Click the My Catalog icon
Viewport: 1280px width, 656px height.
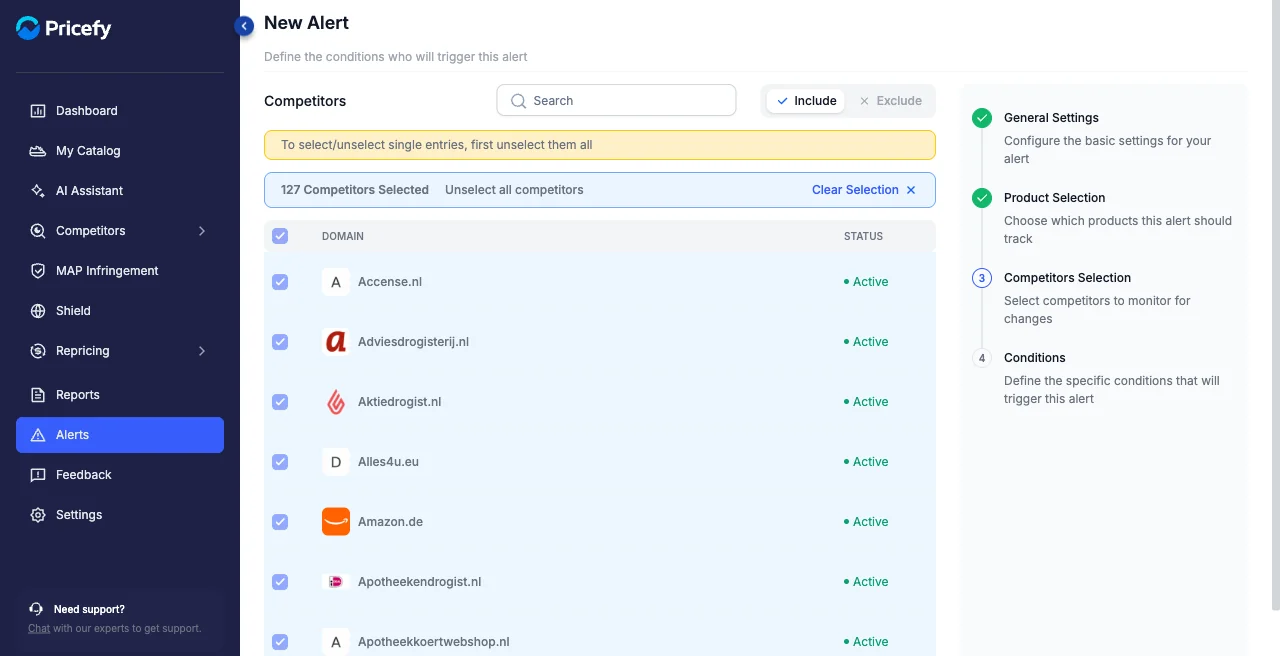point(38,151)
